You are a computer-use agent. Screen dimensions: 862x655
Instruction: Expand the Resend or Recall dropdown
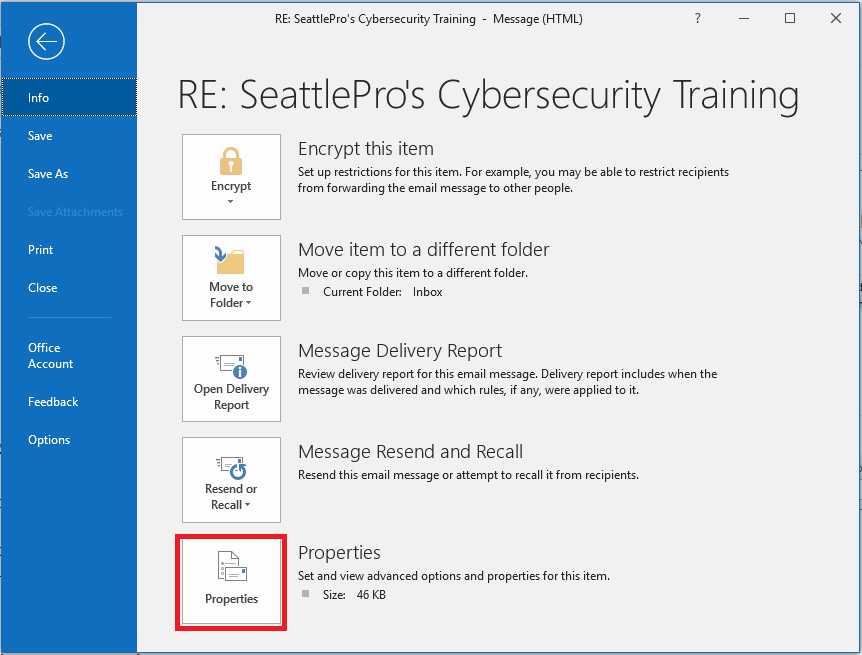pyautogui.click(x=231, y=480)
